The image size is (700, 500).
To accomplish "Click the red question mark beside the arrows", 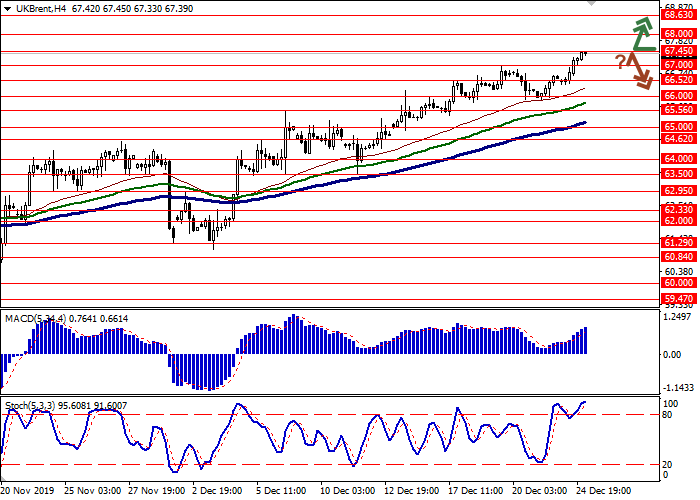I will 620,62.
